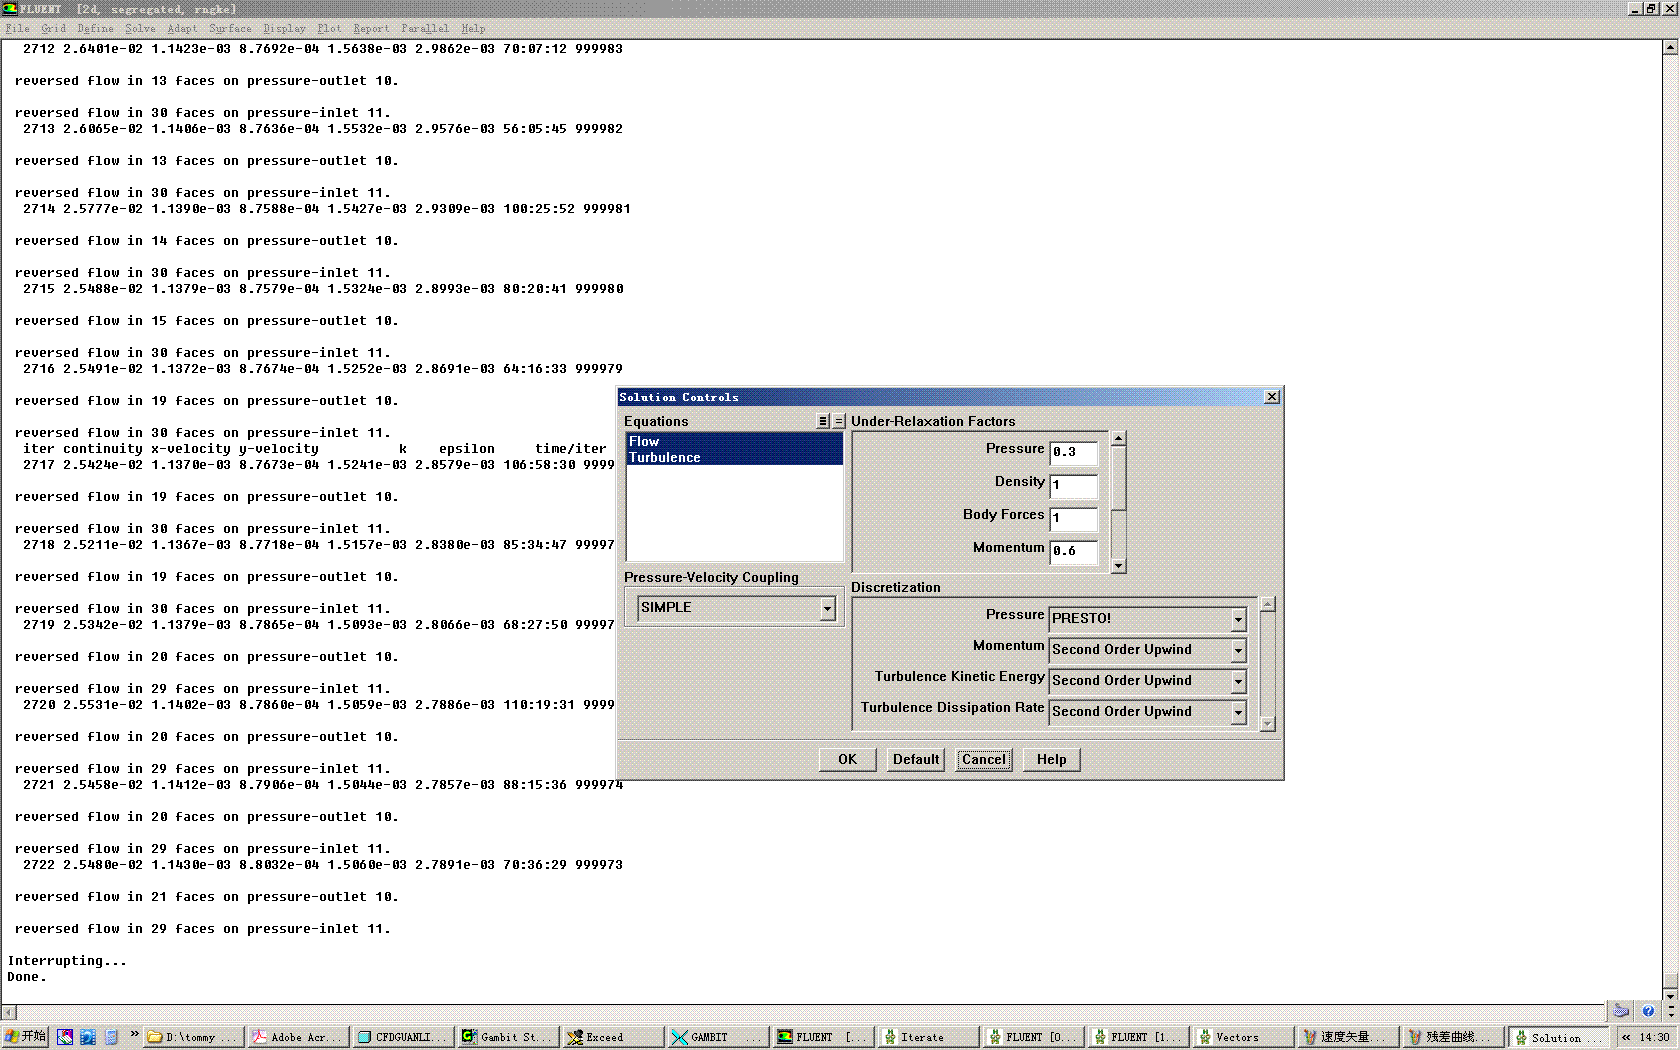Click select-all icon above Equations list
The height and width of the screenshot is (1050, 1680).
coord(823,422)
